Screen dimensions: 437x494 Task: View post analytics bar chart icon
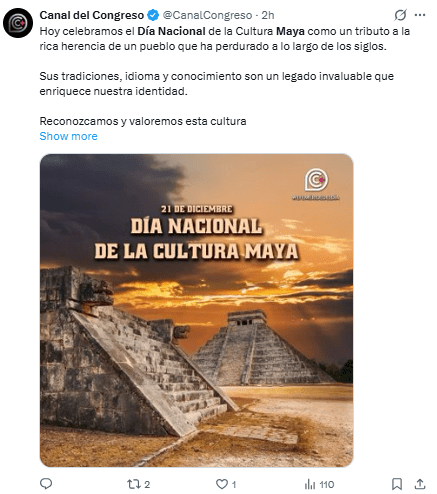[310, 484]
